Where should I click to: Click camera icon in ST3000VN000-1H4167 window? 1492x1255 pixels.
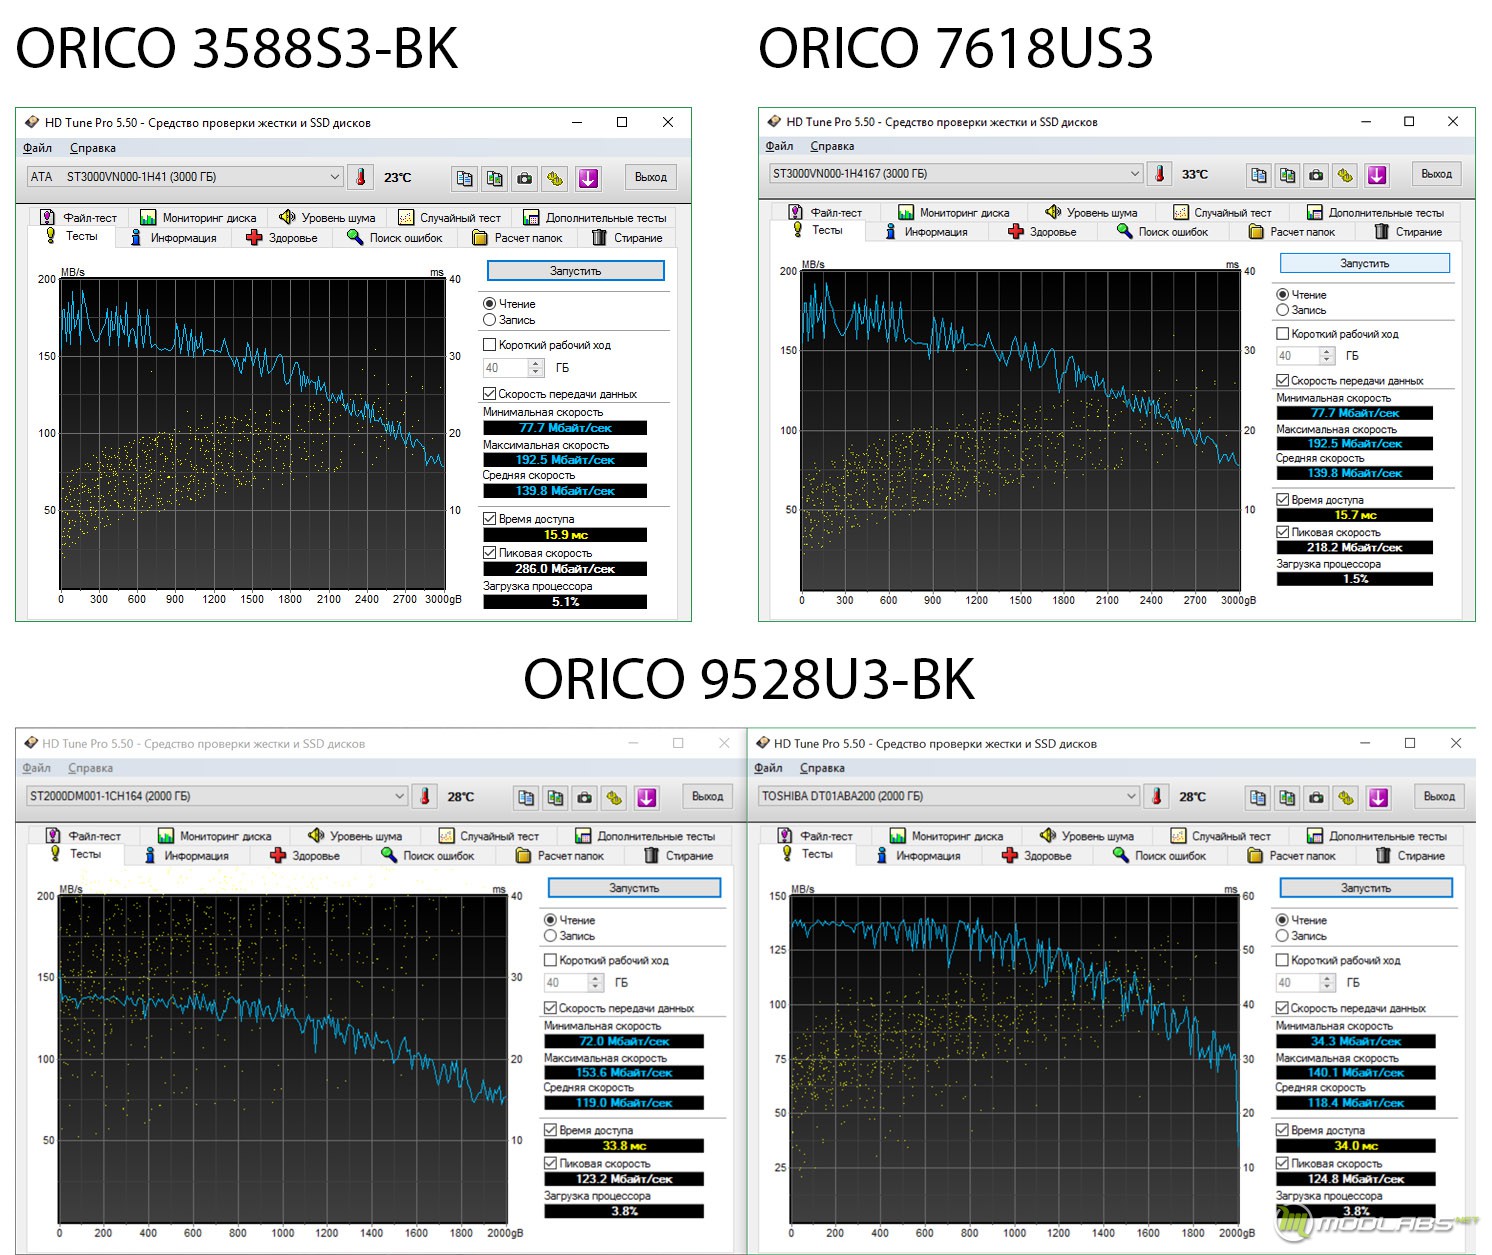(1317, 175)
